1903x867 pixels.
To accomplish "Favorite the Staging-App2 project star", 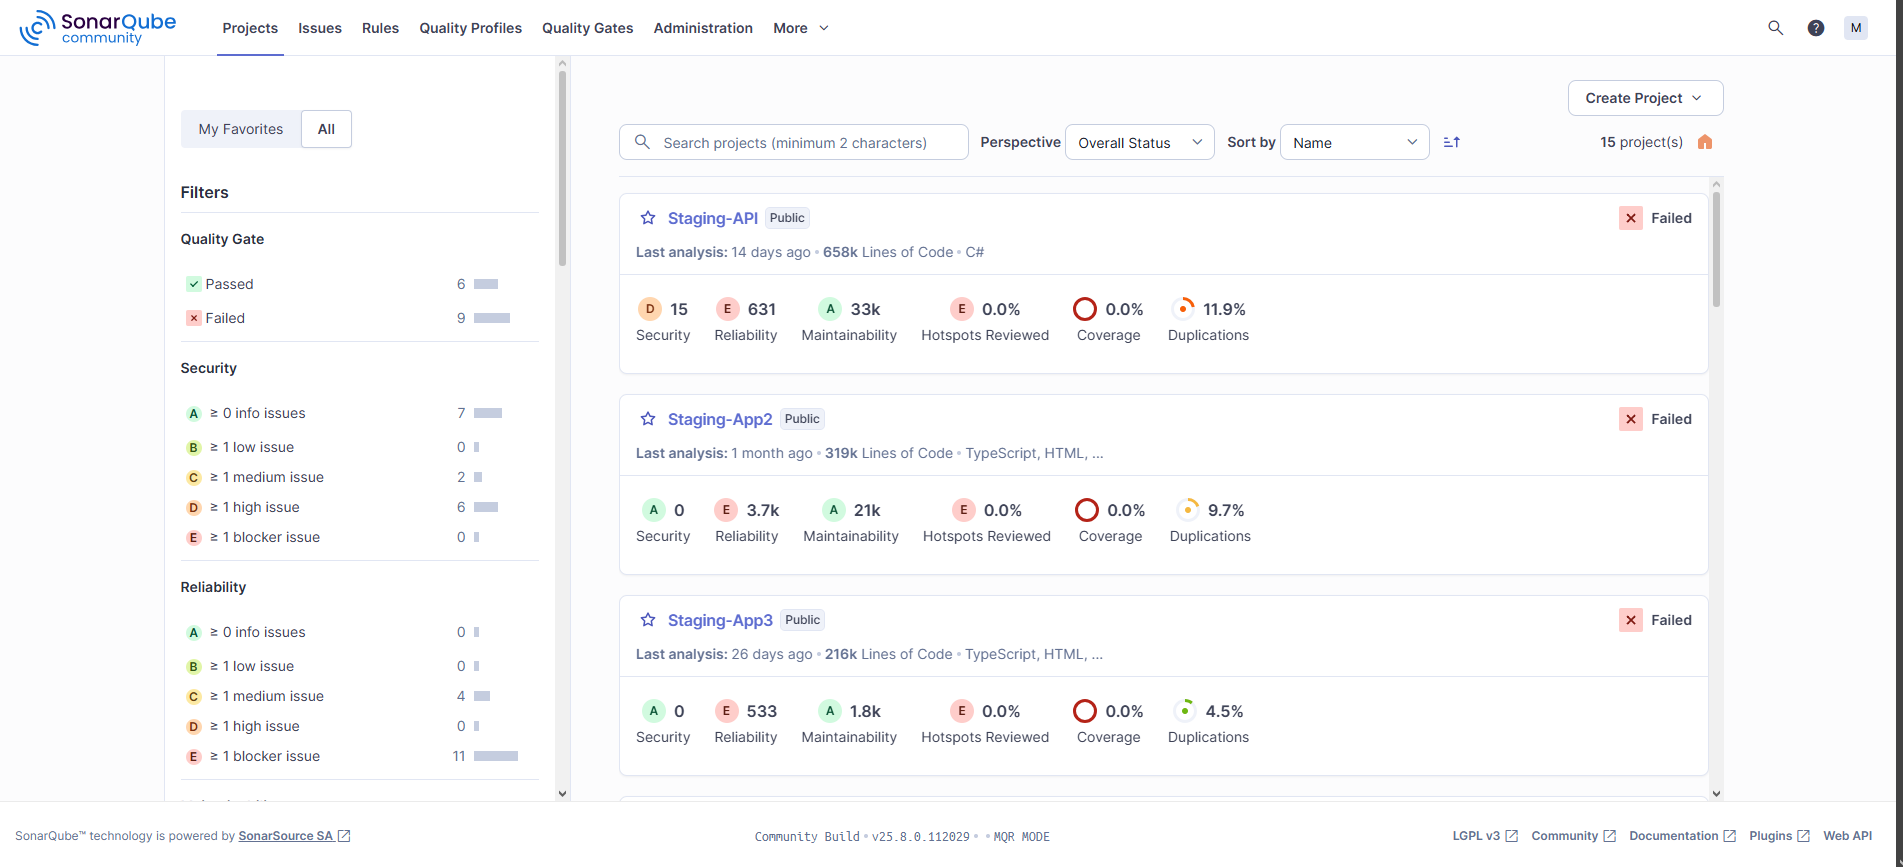I will pyautogui.click(x=648, y=419).
